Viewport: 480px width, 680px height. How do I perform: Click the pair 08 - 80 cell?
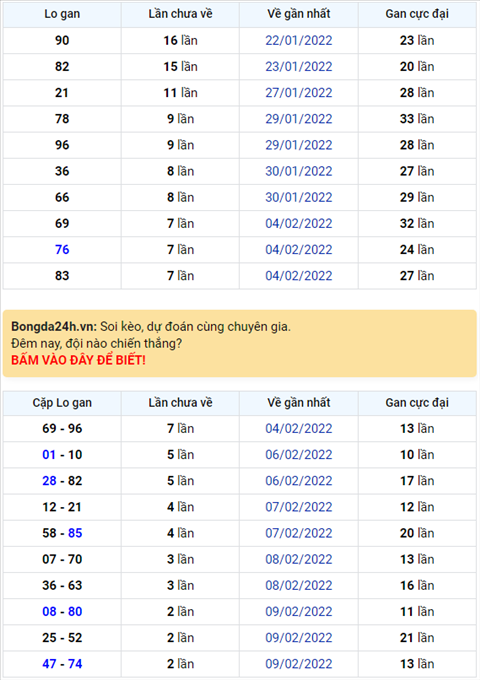coord(62,611)
